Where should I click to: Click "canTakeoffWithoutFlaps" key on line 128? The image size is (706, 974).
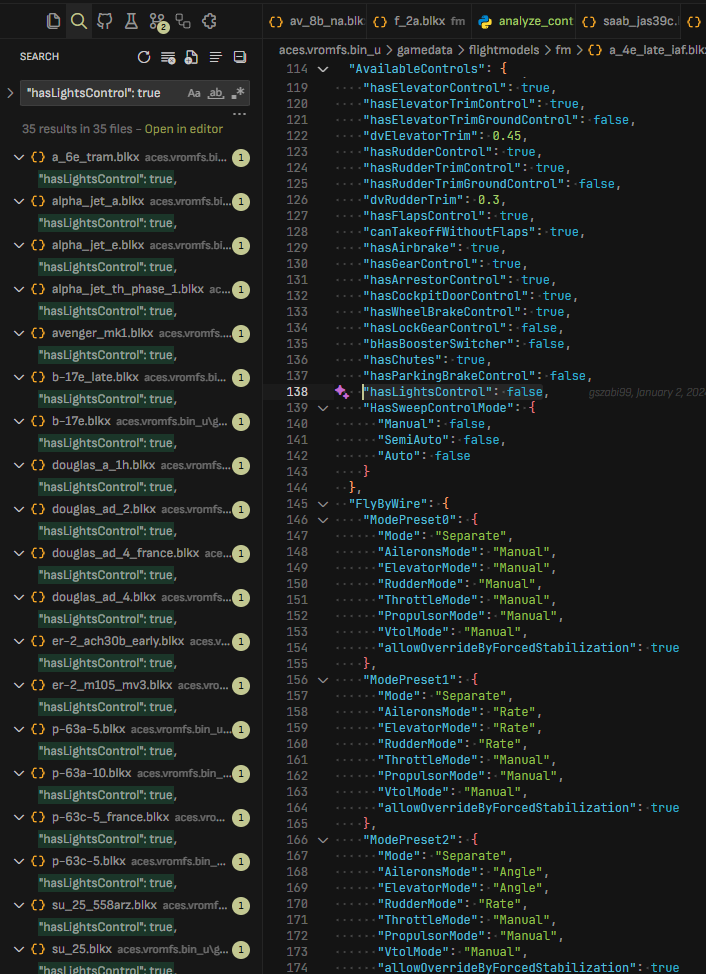450,232
